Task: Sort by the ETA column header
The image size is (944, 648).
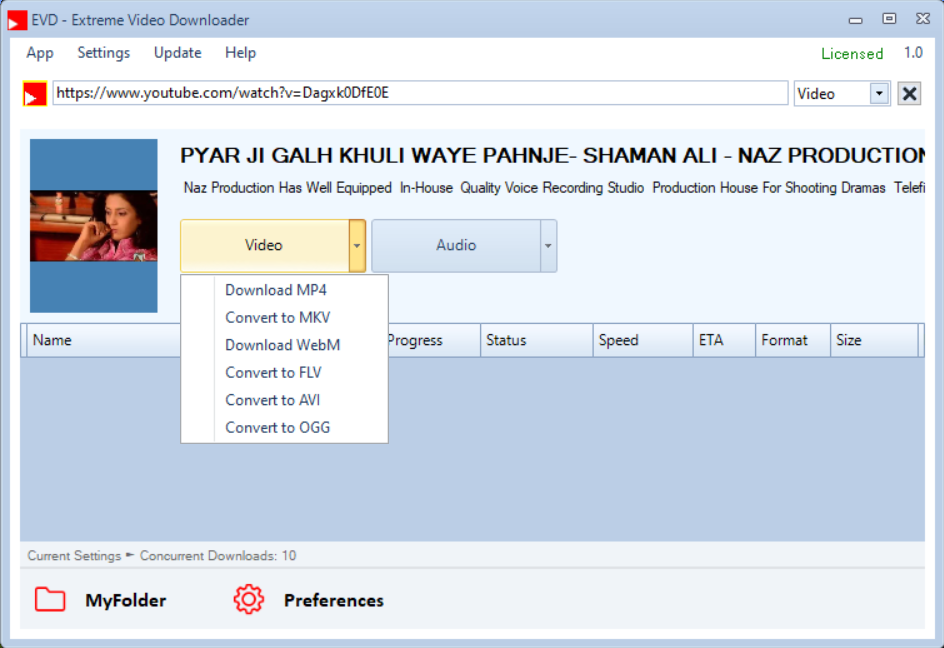Action: point(724,340)
